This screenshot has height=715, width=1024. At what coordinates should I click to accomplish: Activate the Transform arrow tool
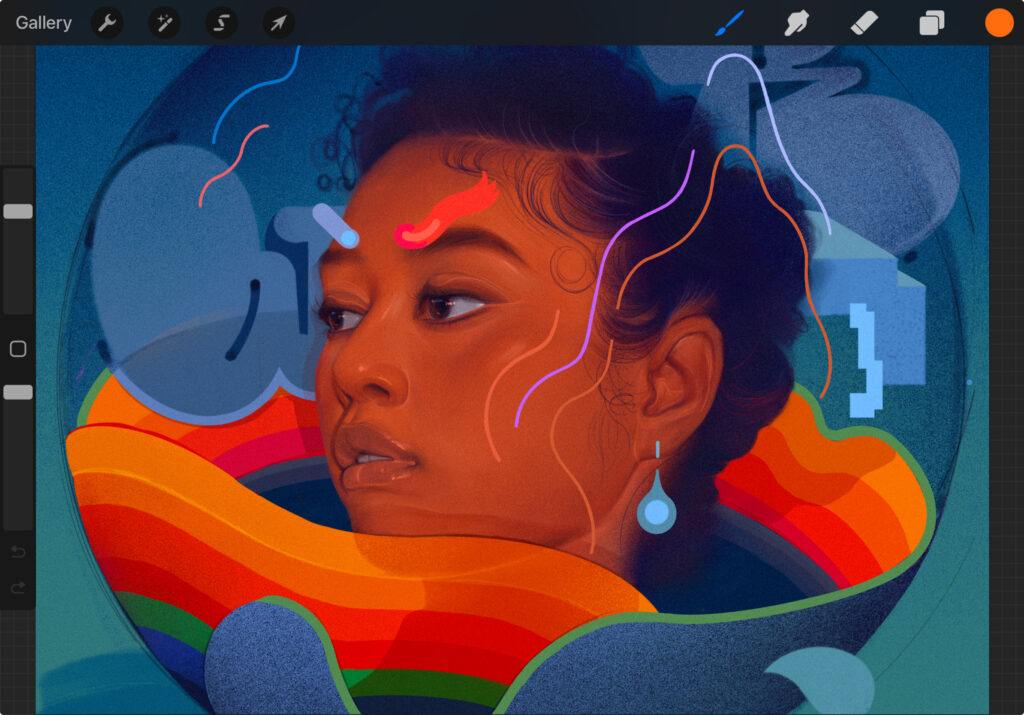(278, 23)
